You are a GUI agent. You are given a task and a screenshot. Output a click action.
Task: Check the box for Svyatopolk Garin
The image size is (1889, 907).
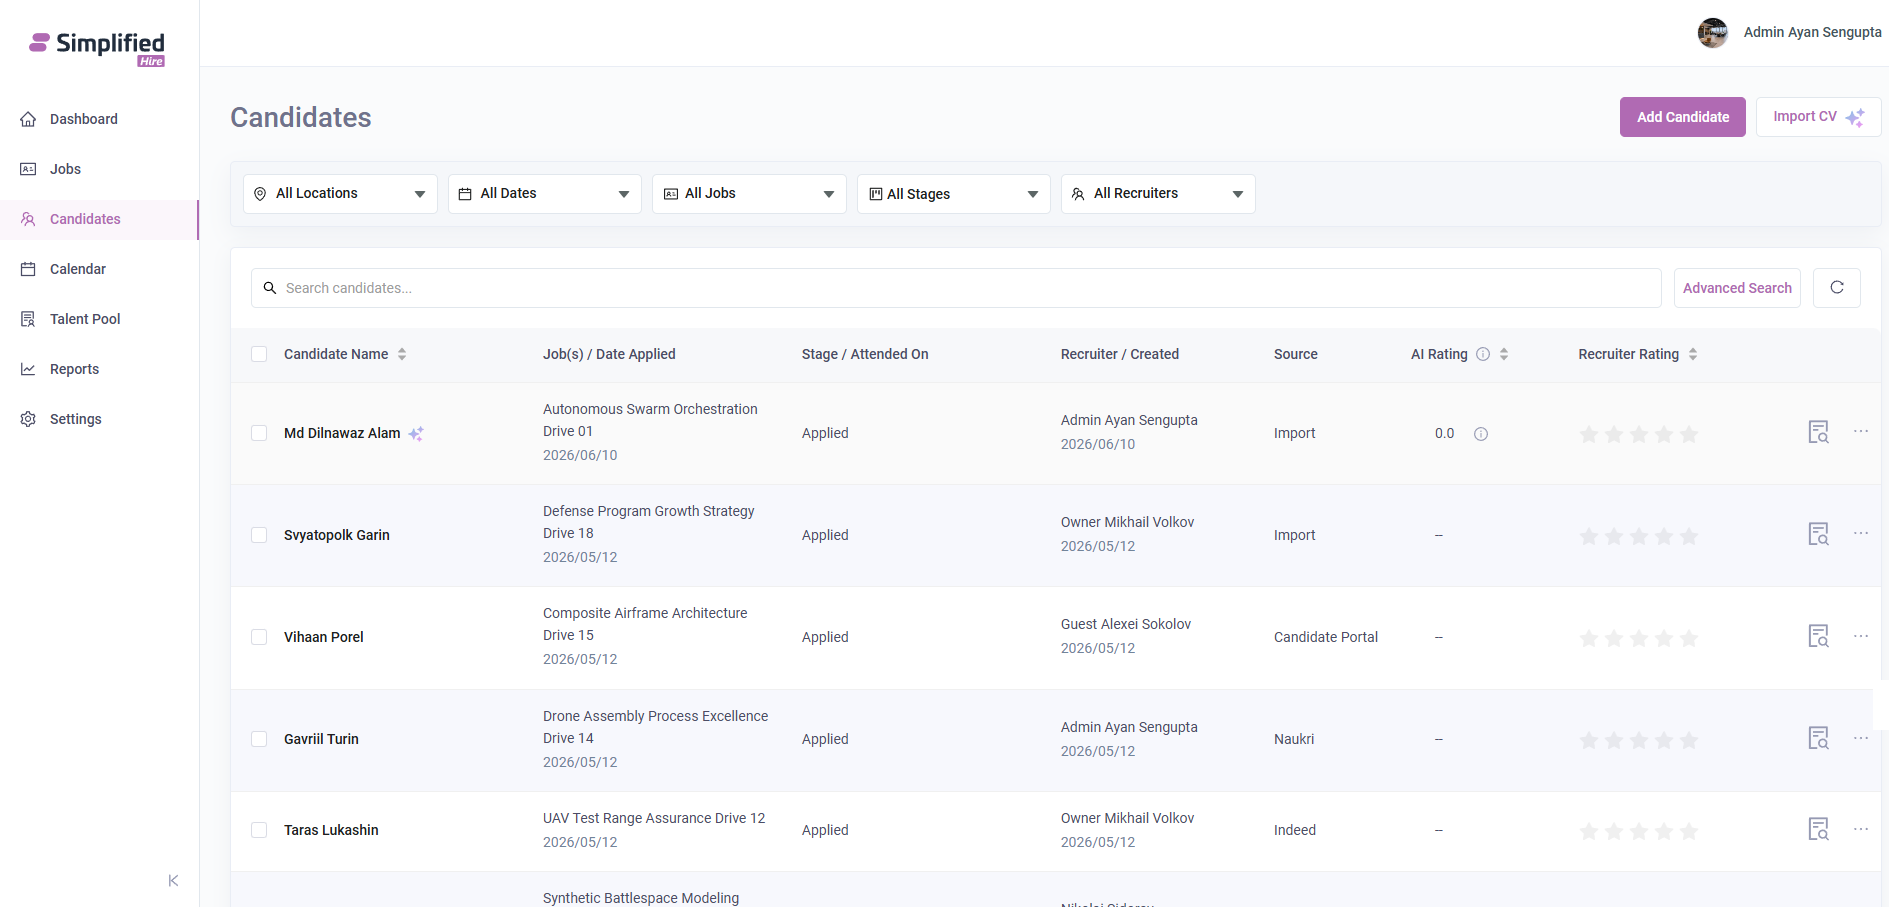pyautogui.click(x=259, y=535)
